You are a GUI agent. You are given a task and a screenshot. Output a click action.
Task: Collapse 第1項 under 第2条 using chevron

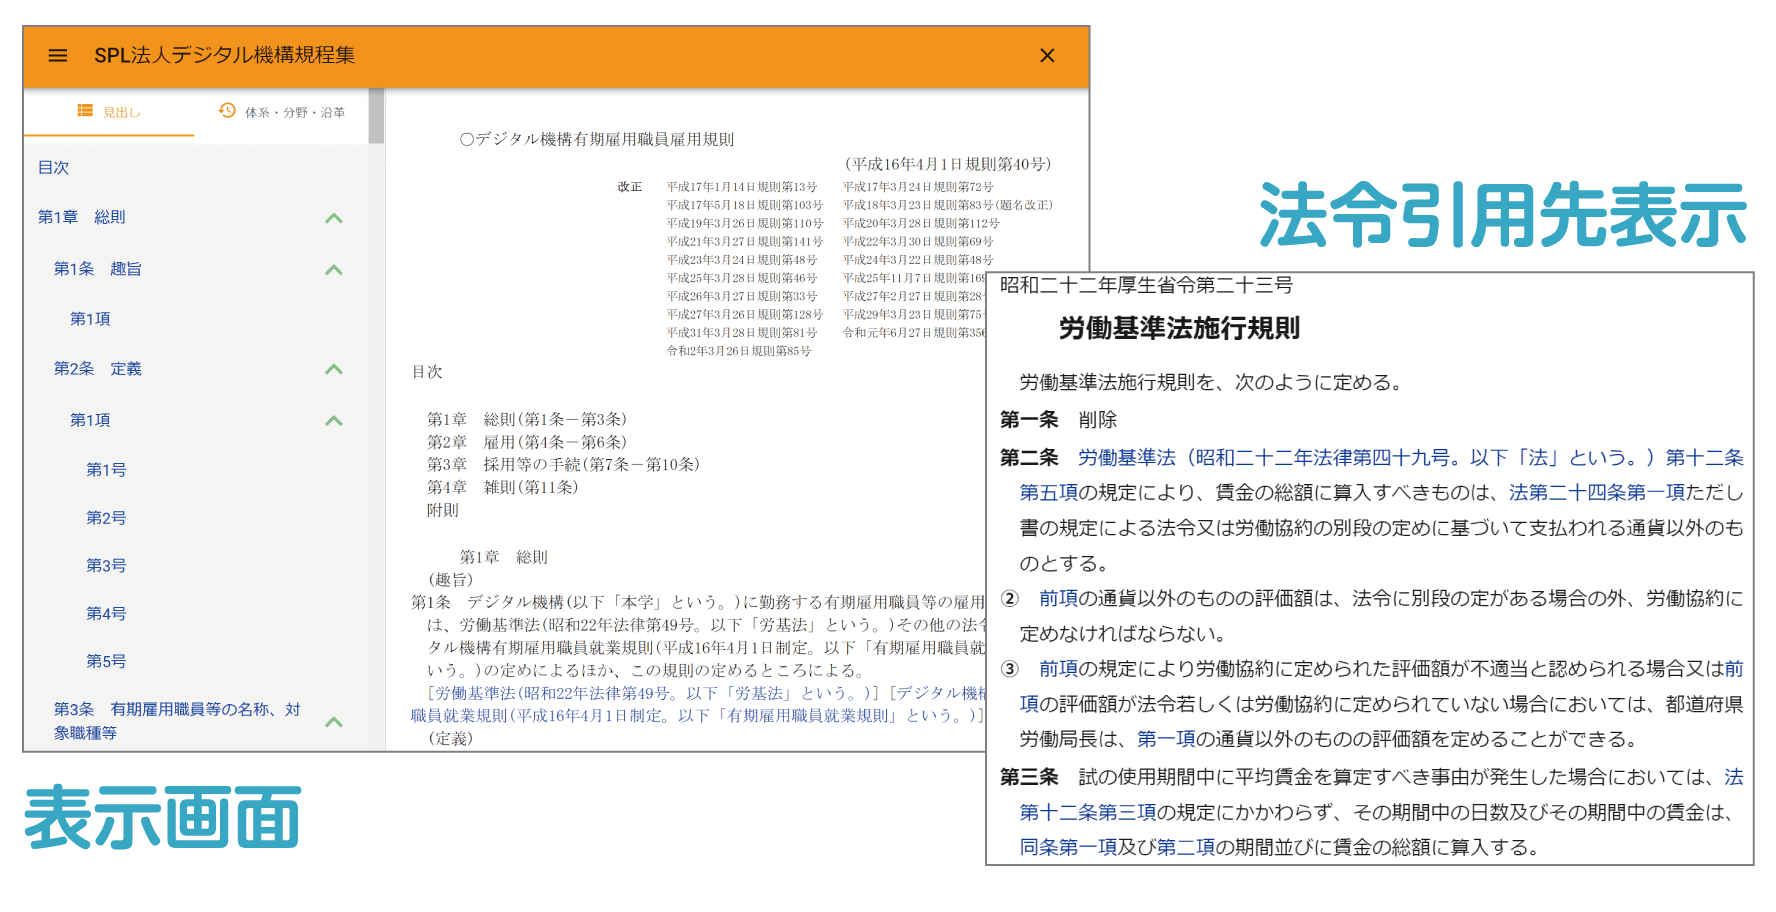pyautogui.click(x=334, y=421)
